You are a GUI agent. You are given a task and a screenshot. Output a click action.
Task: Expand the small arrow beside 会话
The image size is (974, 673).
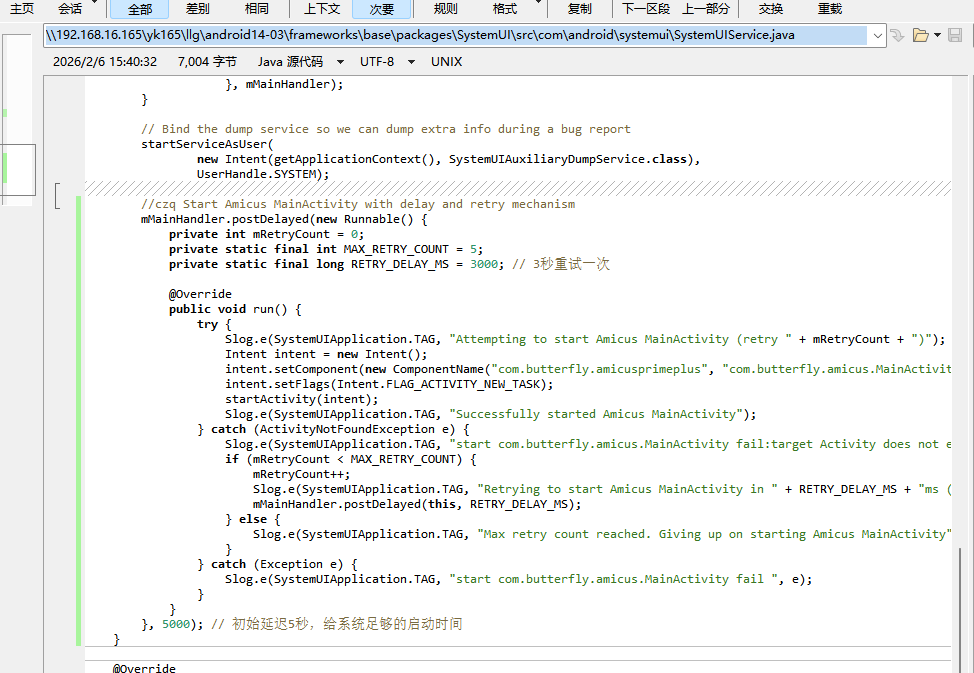(x=94, y=3)
